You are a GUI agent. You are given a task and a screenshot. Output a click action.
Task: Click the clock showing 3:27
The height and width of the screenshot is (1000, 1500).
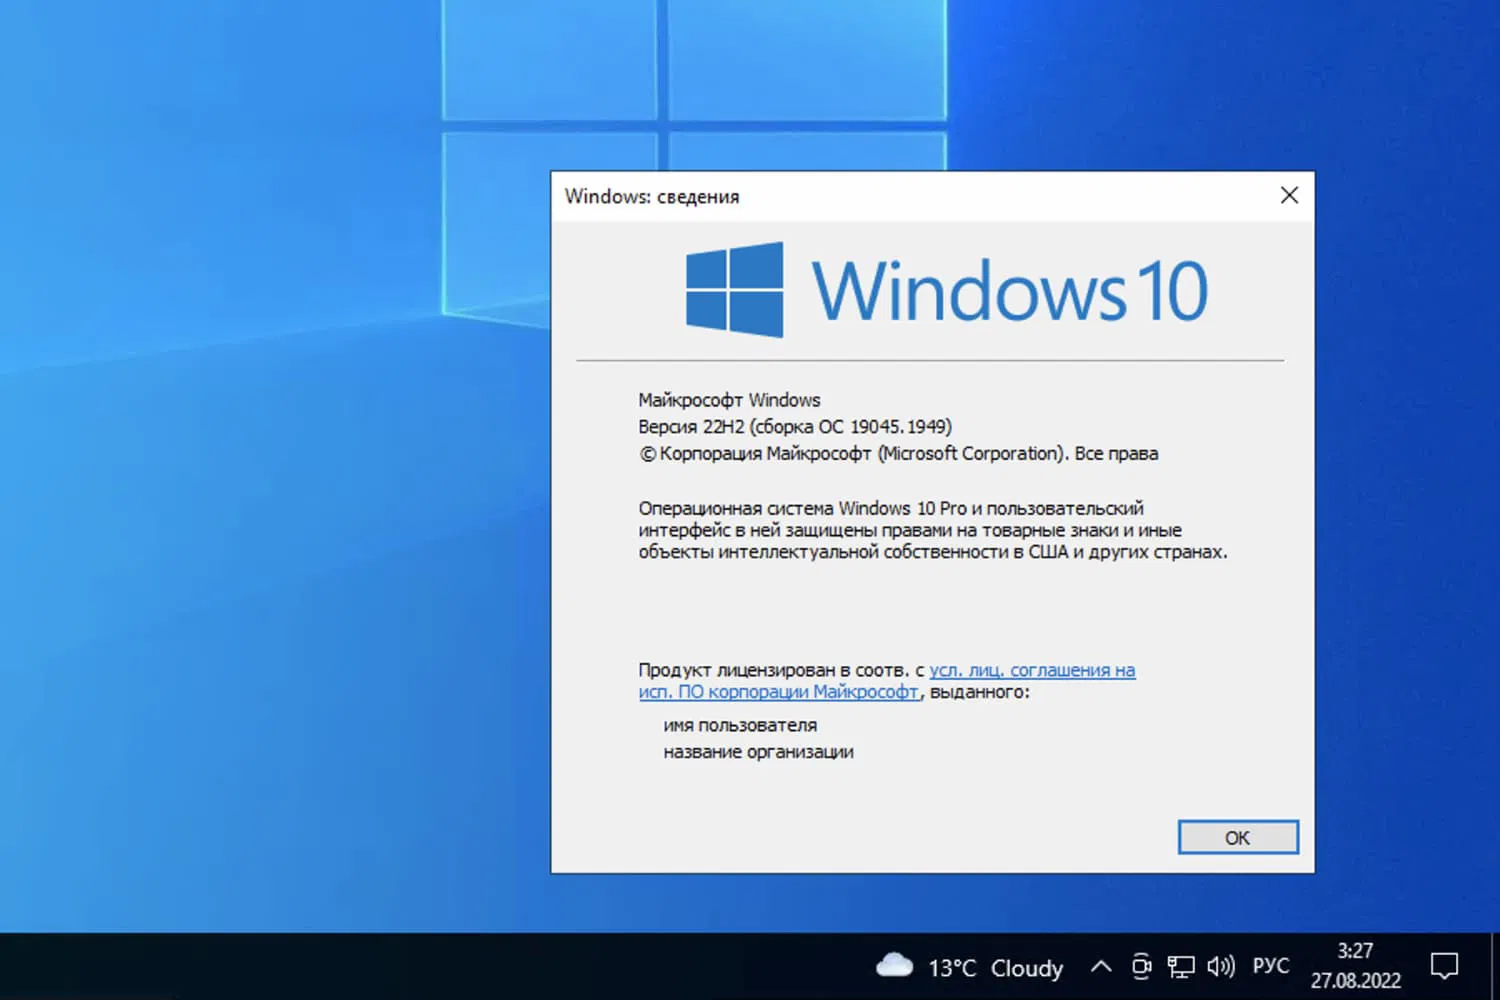[1355, 953]
